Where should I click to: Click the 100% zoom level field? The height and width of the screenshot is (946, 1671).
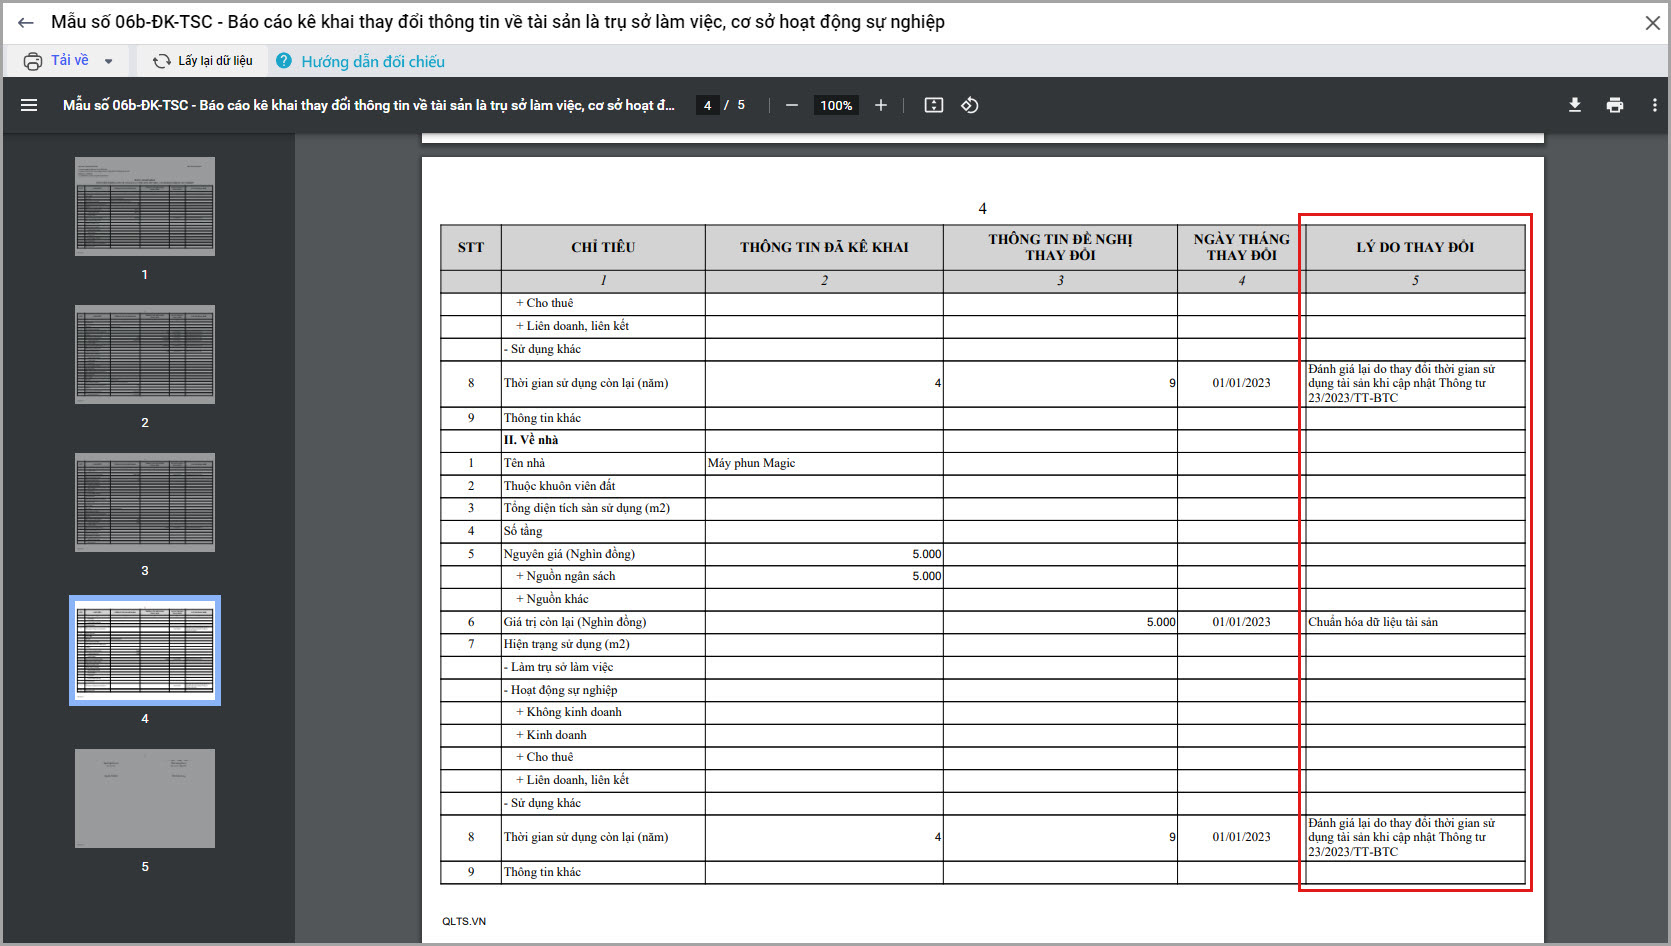coord(836,105)
